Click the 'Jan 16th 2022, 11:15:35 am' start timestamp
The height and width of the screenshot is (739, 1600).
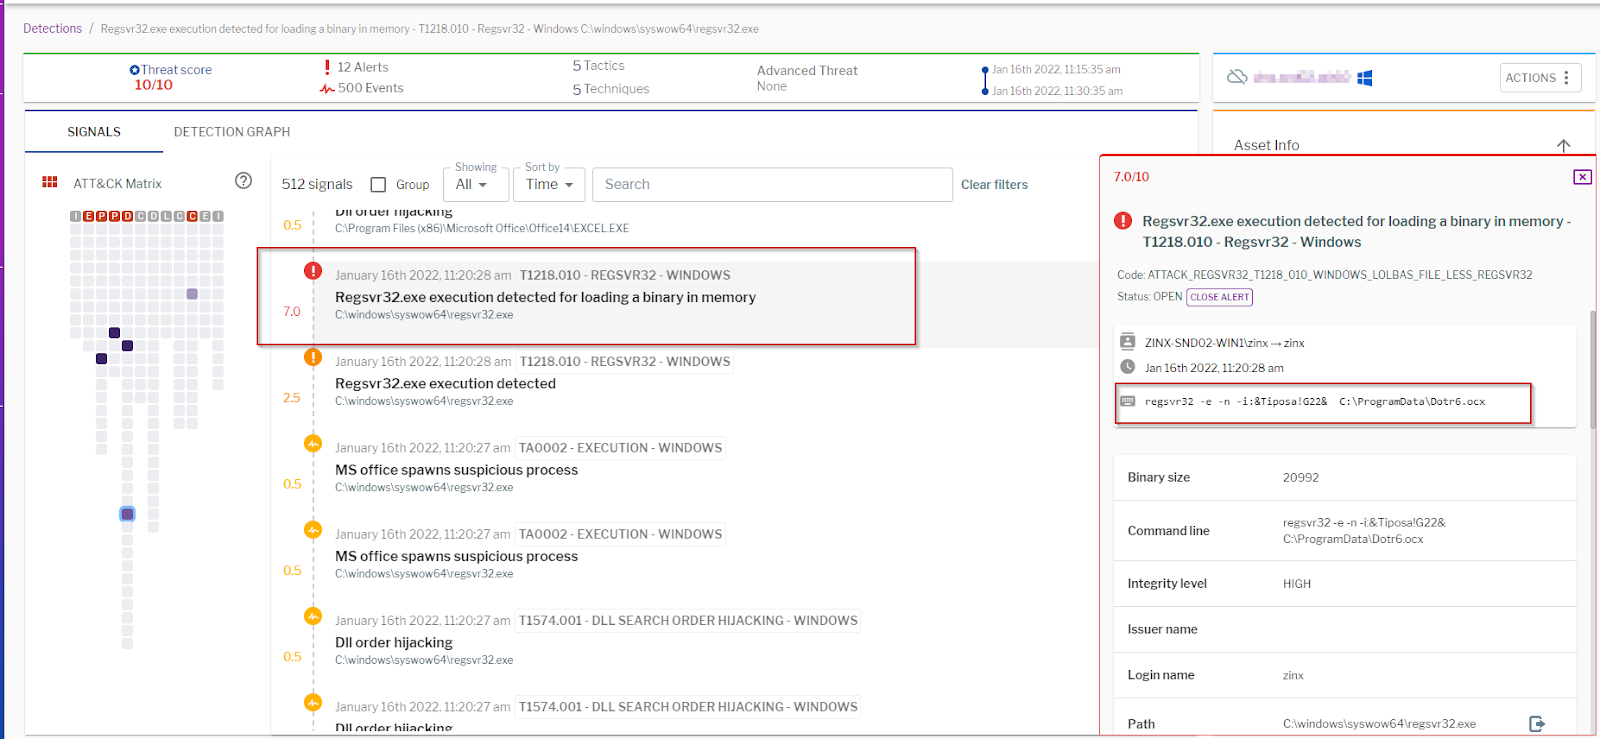coord(1056,70)
